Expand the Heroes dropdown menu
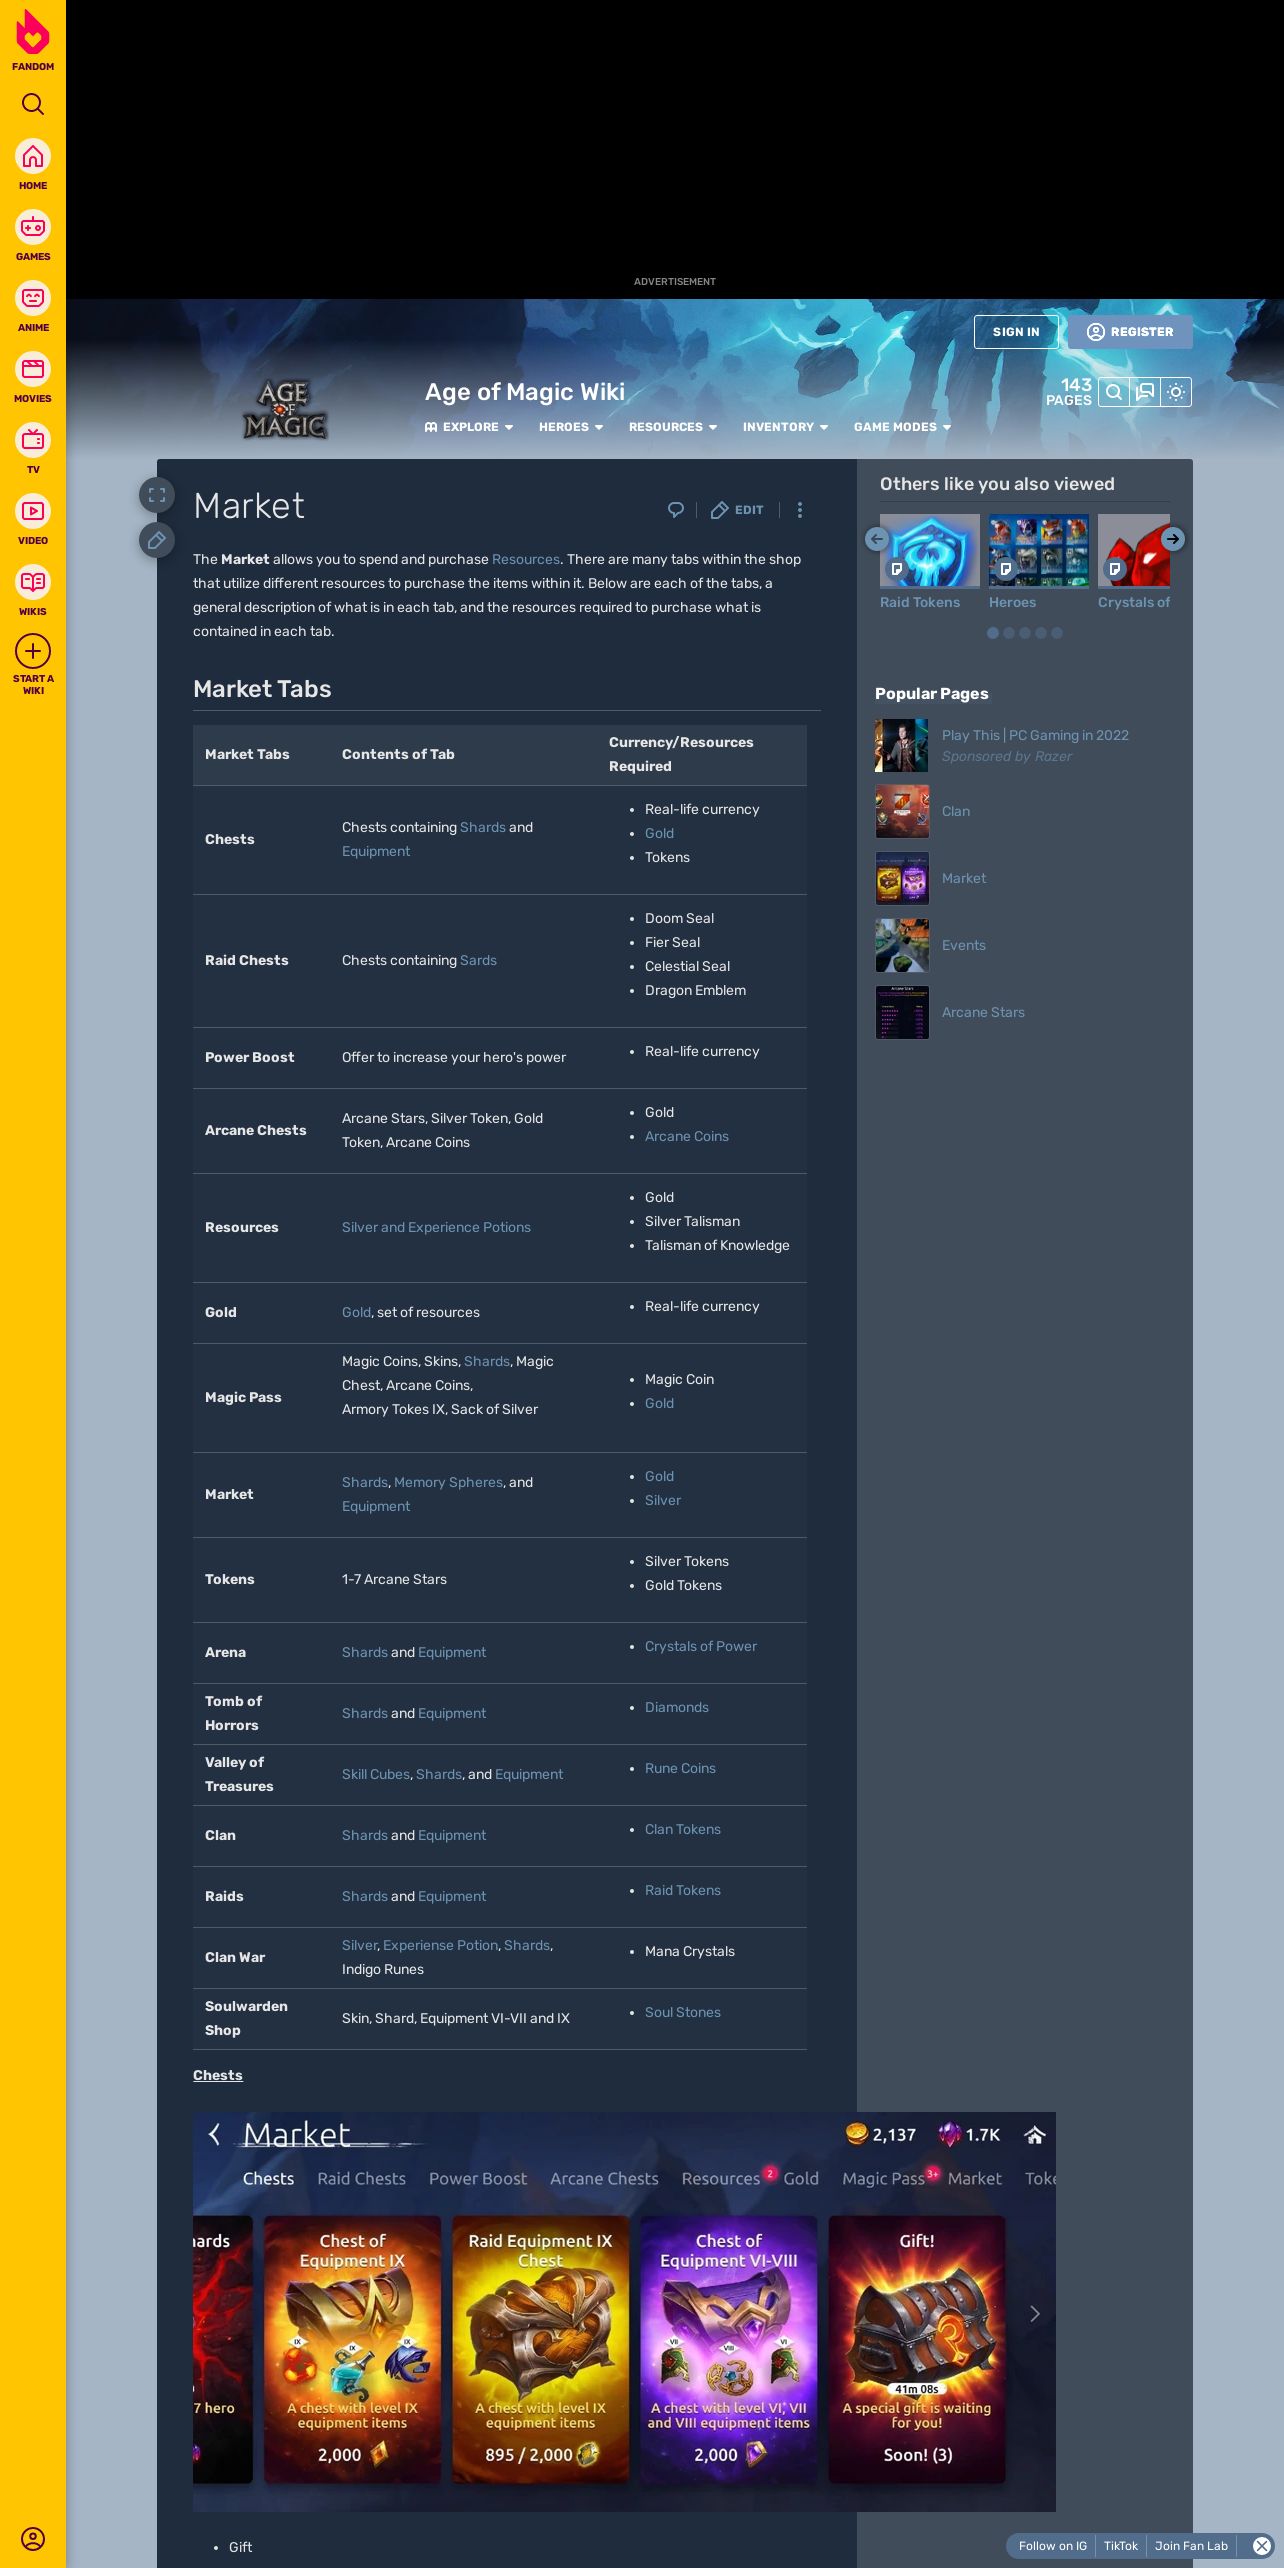Screen dimensions: 1284x2568 [571, 427]
